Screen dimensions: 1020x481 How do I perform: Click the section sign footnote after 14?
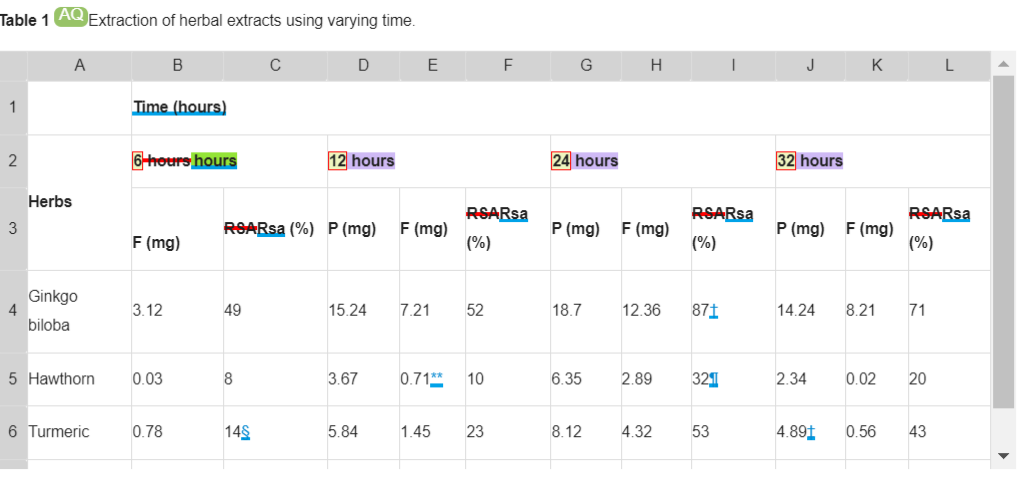(x=245, y=432)
